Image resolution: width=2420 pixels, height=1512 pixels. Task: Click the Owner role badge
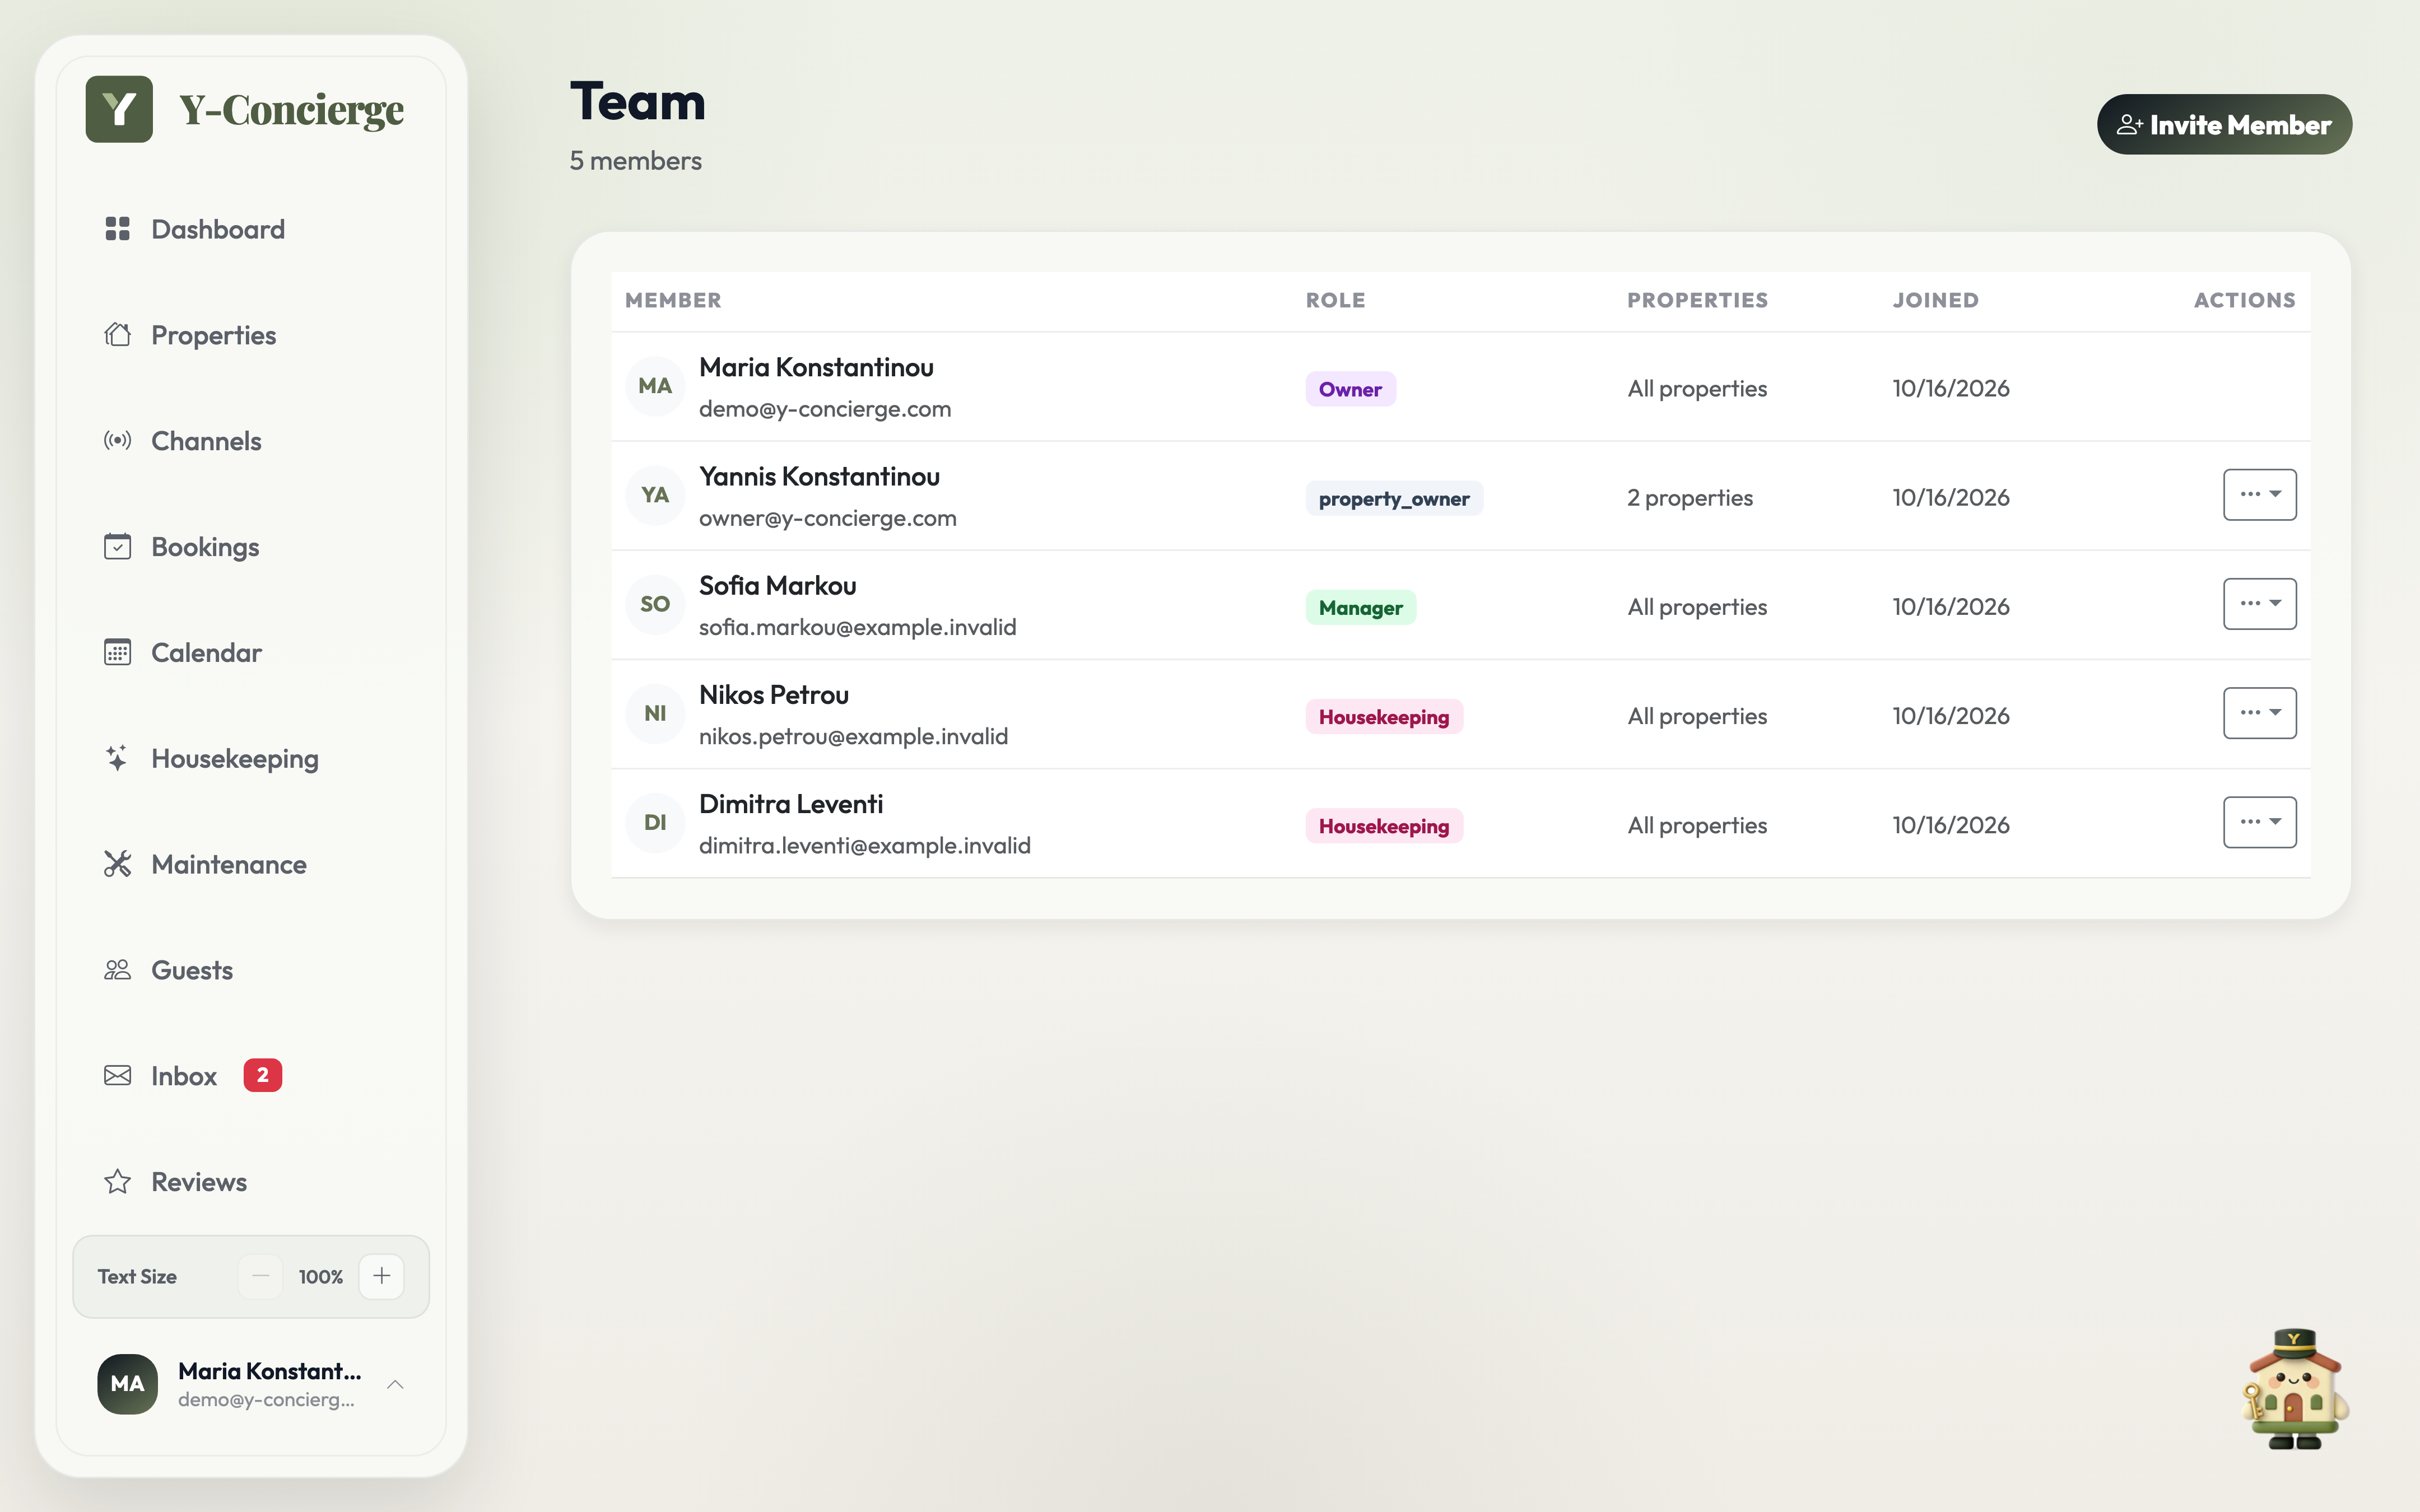[1350, 389]
